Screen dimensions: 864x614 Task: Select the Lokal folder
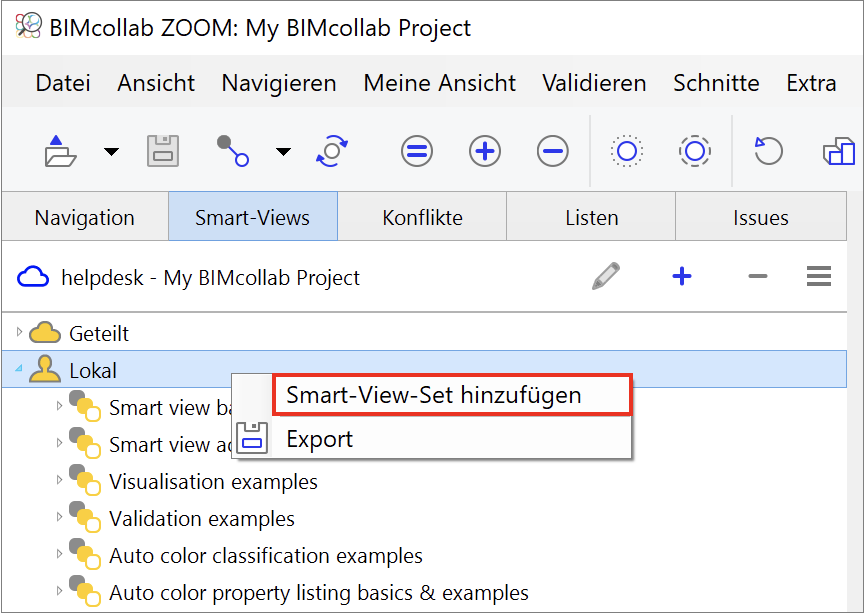pyautogui.click(x=93, y=370)
